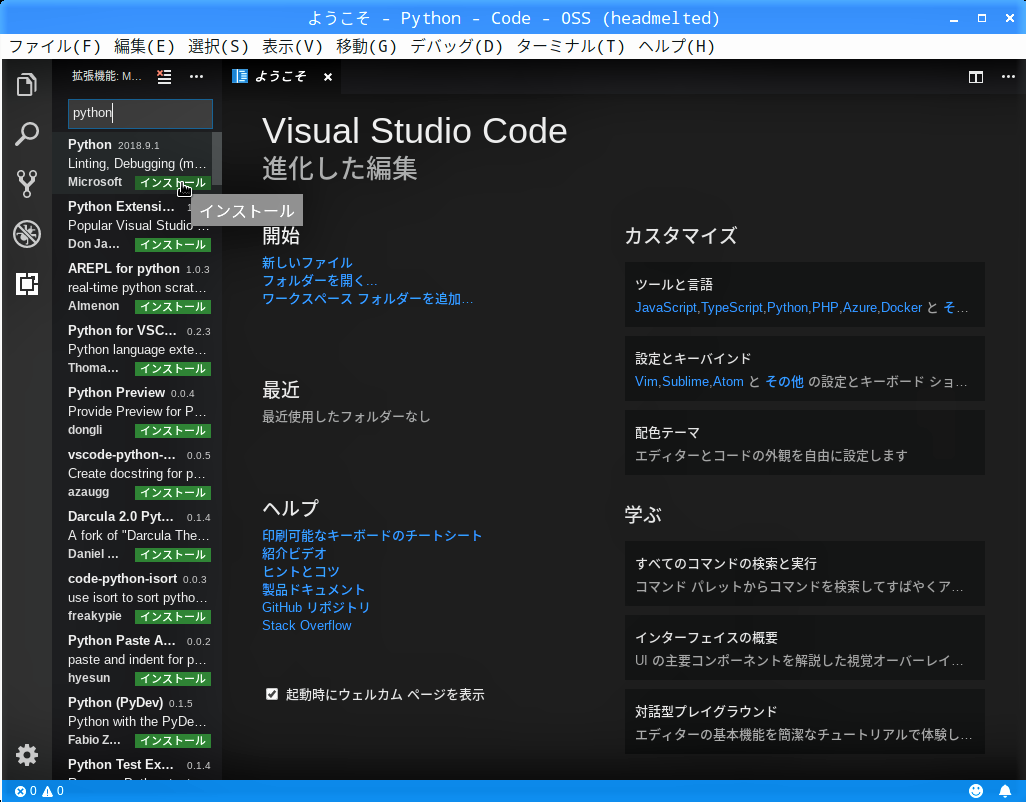Screen dimensions: 1026x802
Task: Install code-python-isort by freakypie
Action: coord(173,617)
